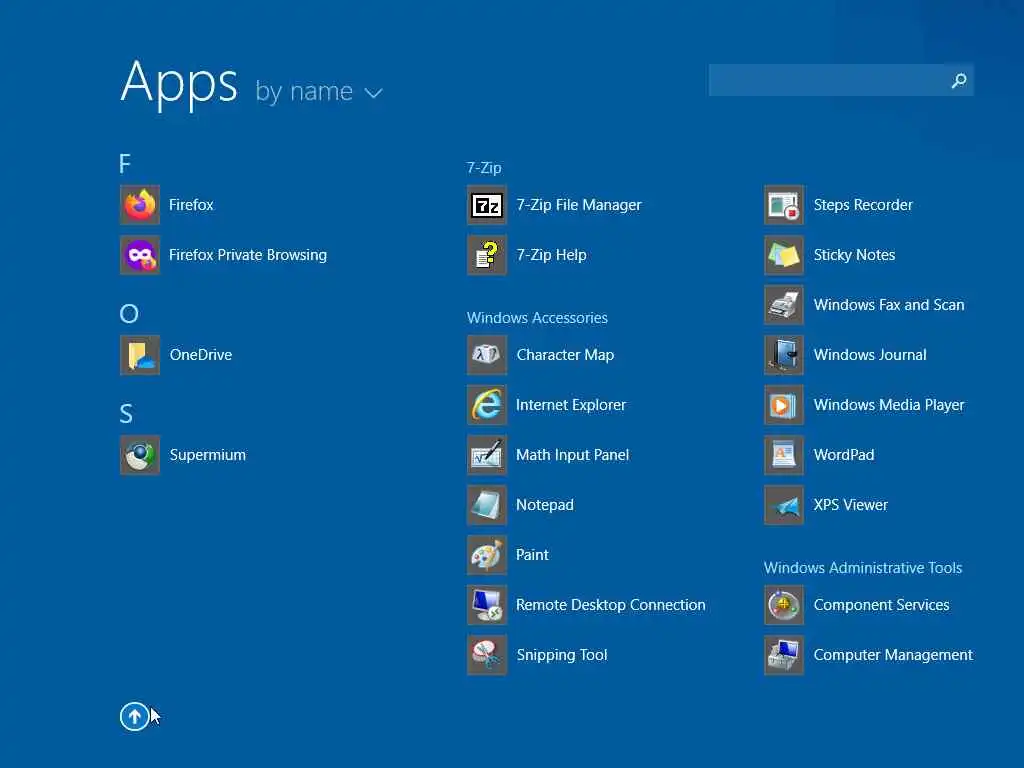Click the Windows Accessories group header
Image resolution: width=1024 pixels, height=768 pixels.
537,317
